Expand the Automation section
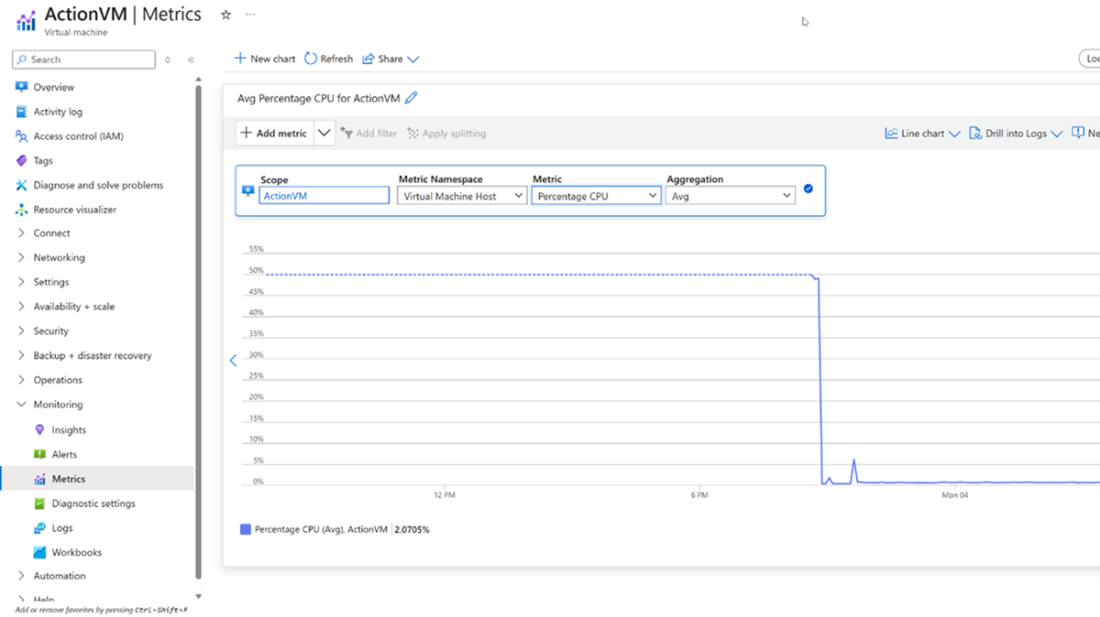This screenshot has width=1100, height=617. [x=21, y=576]
